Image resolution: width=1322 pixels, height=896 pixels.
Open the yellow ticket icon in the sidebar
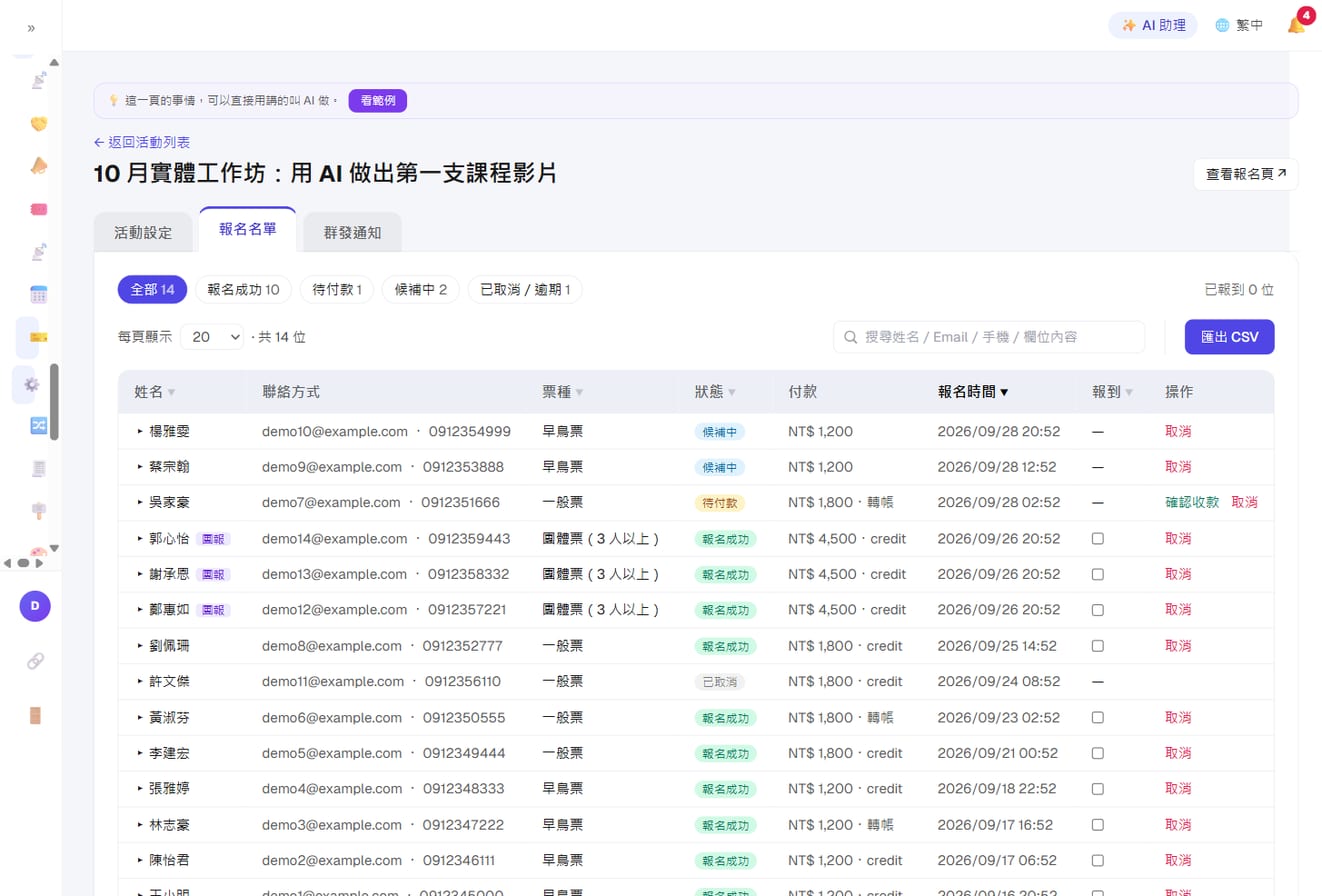click(x=39, y=338)
